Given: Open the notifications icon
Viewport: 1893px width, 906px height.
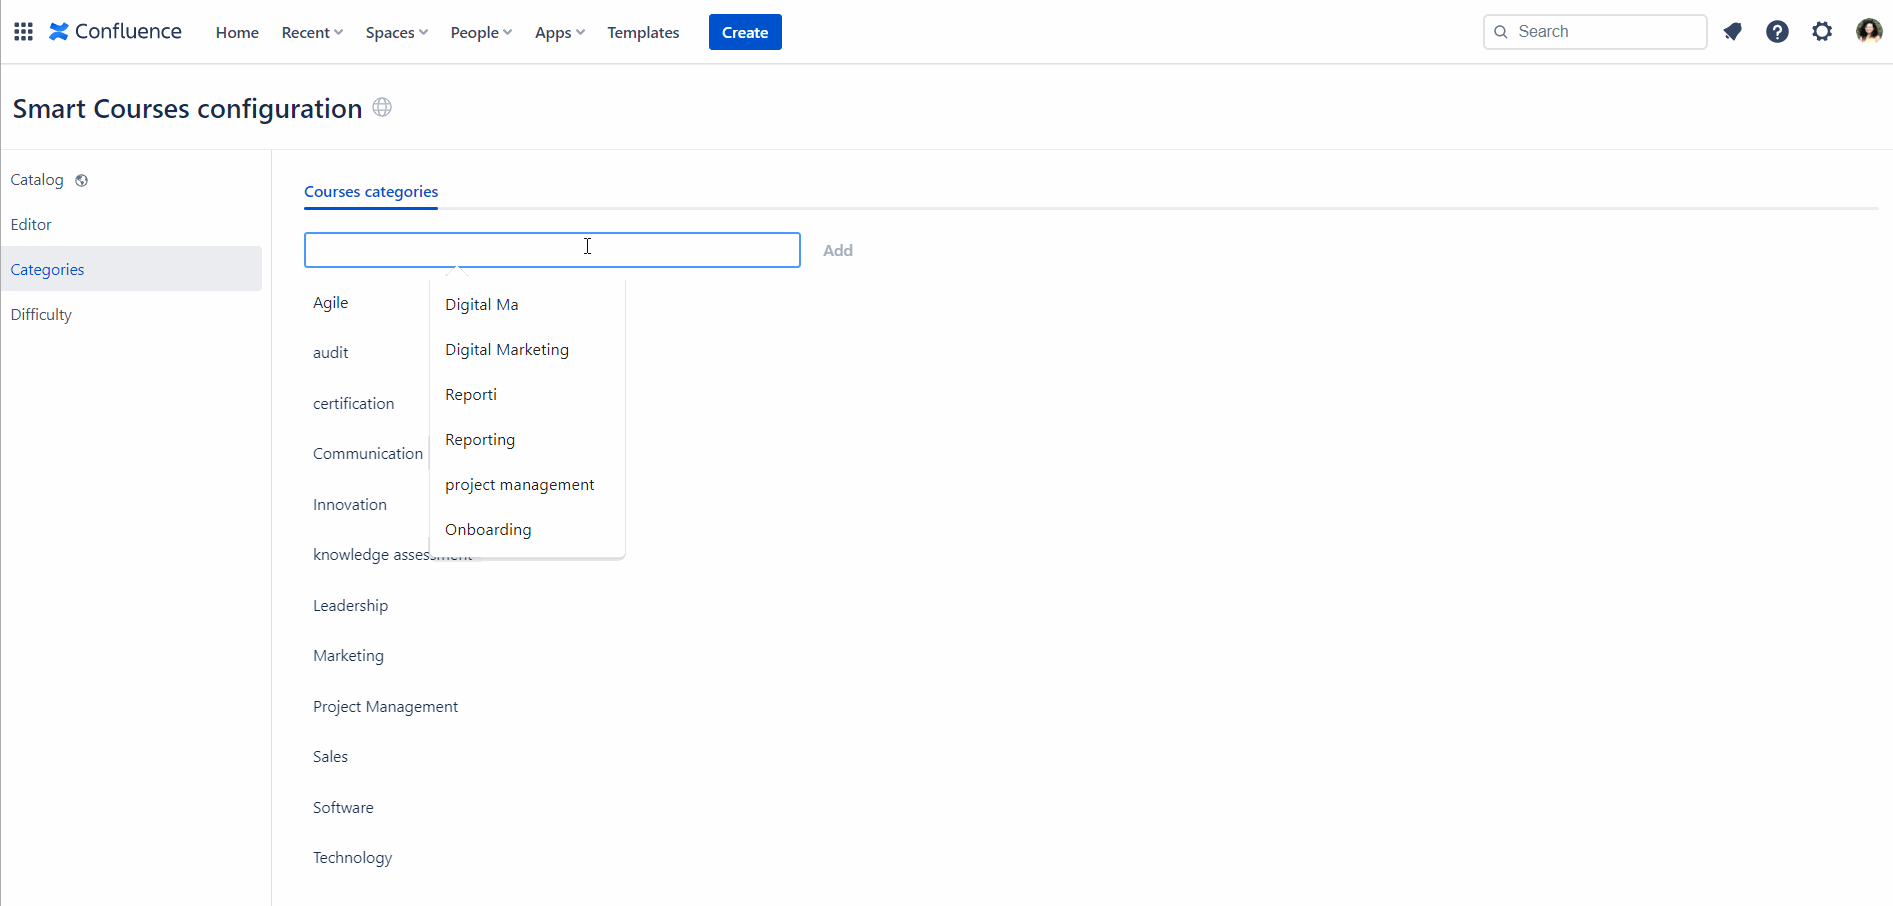Looking at the screenshot, I should 1732,32.
